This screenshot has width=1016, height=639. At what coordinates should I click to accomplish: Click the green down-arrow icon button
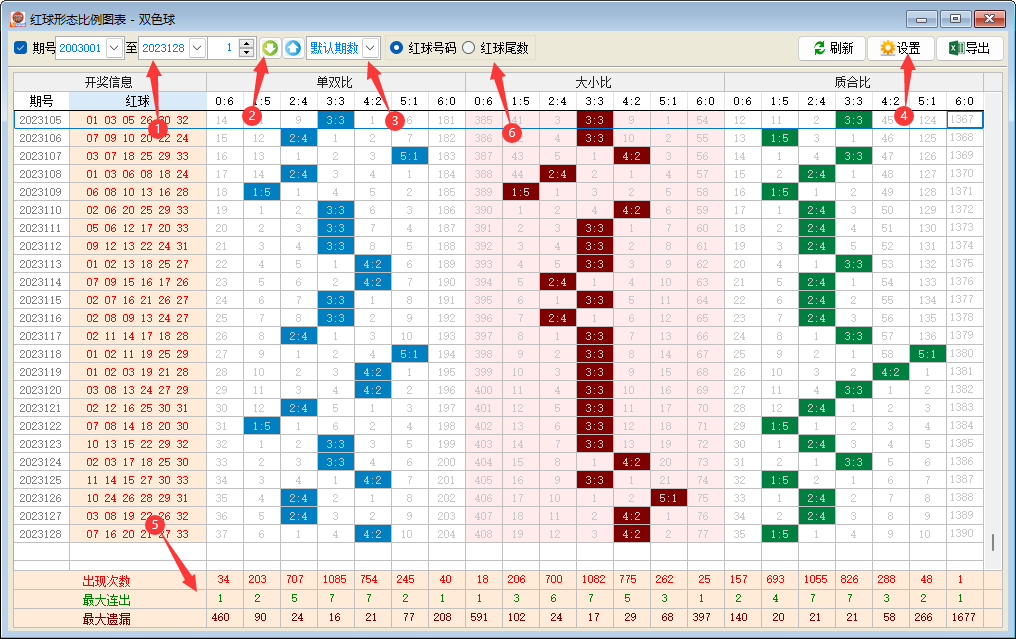tap(270, 48)
